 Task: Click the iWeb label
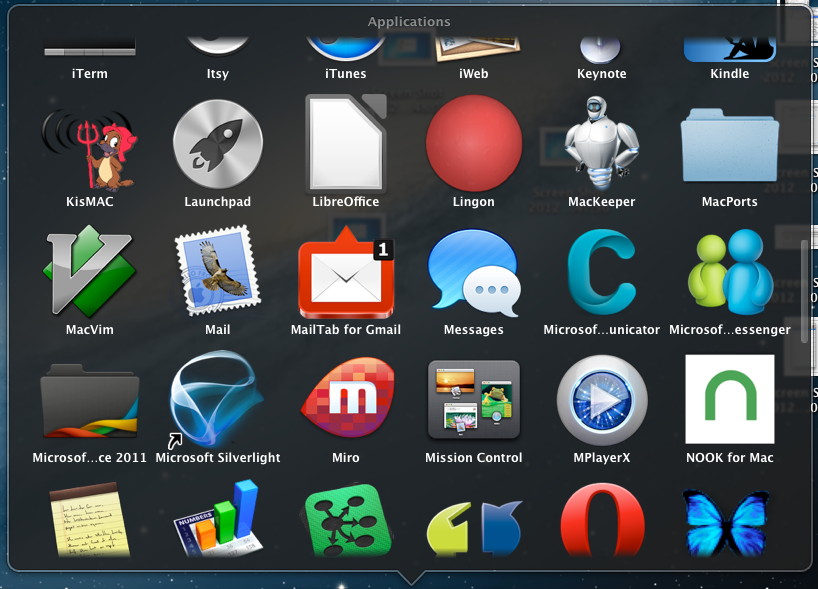coord(474,74)
